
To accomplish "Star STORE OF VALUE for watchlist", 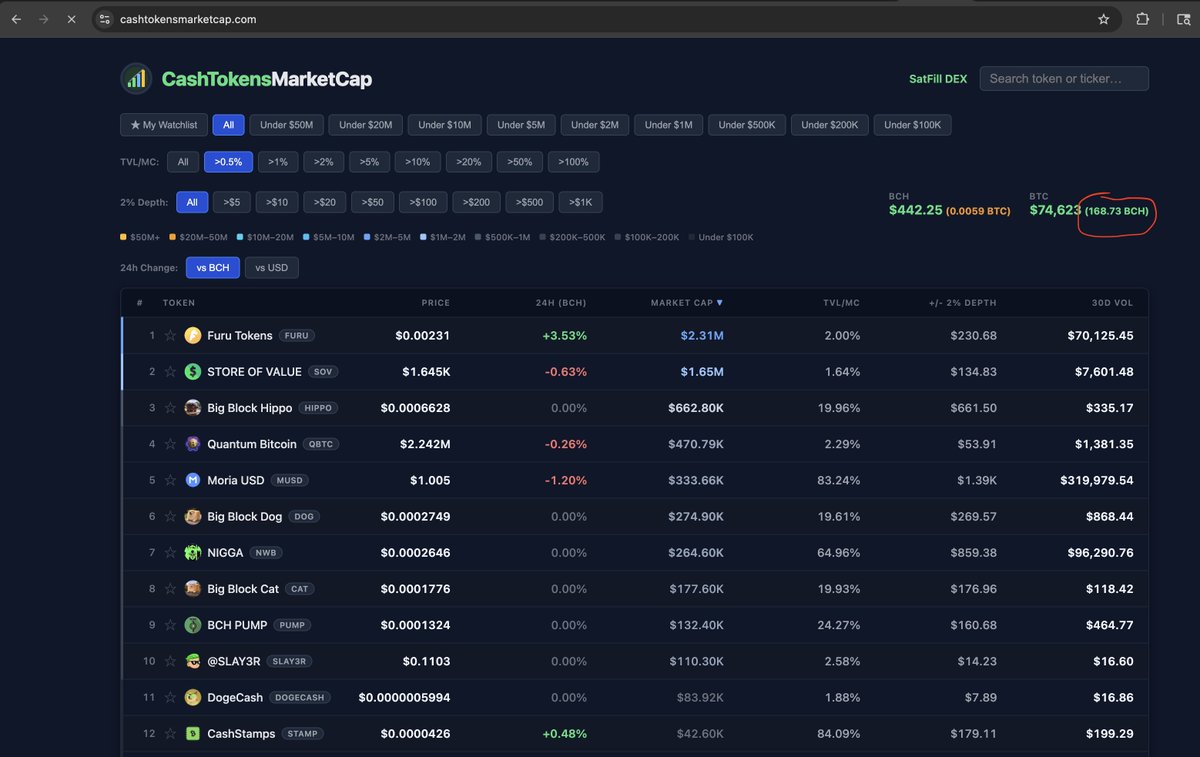I will (x=170, y=372).
